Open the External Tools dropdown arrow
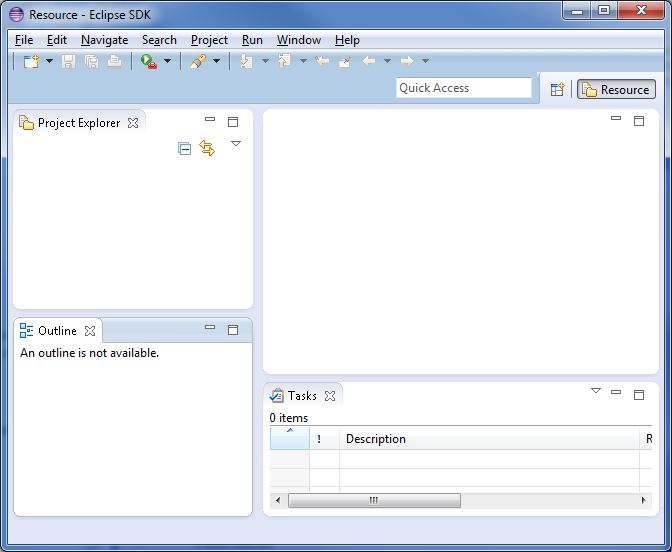672x552 pixels. [168, 61]
